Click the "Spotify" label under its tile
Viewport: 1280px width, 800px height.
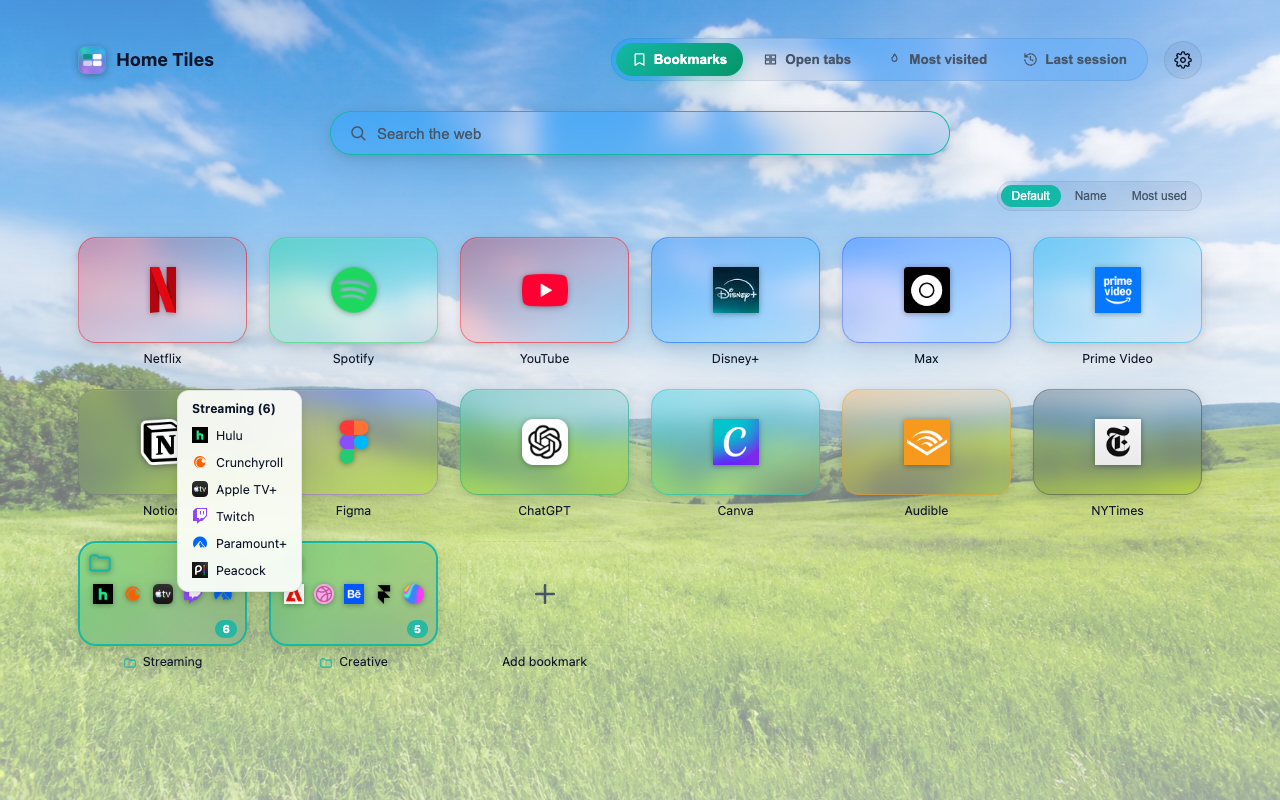point(353,359)
